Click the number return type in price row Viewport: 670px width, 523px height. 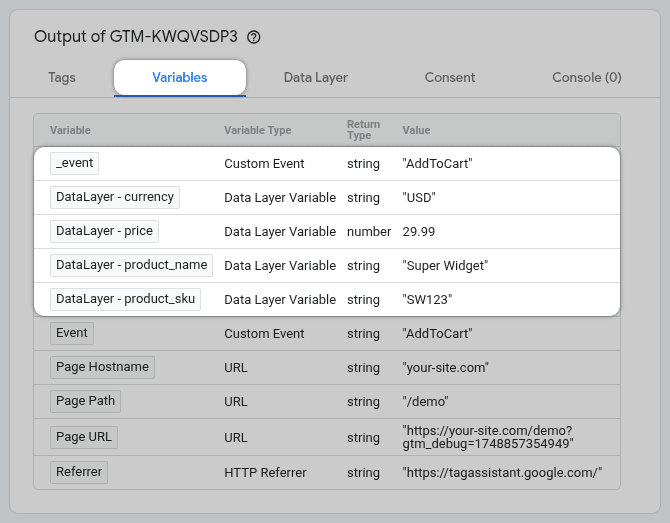pos(369,232)
